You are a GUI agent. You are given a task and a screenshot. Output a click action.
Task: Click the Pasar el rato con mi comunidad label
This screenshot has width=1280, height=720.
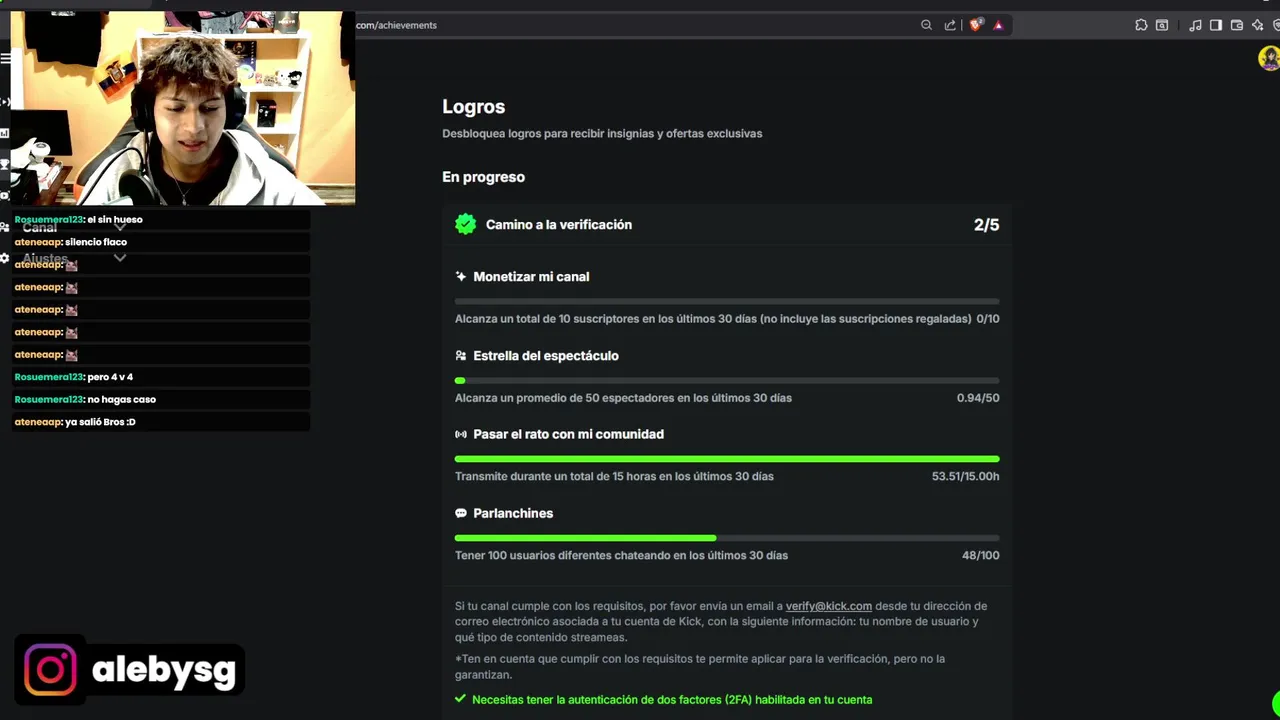568,434
